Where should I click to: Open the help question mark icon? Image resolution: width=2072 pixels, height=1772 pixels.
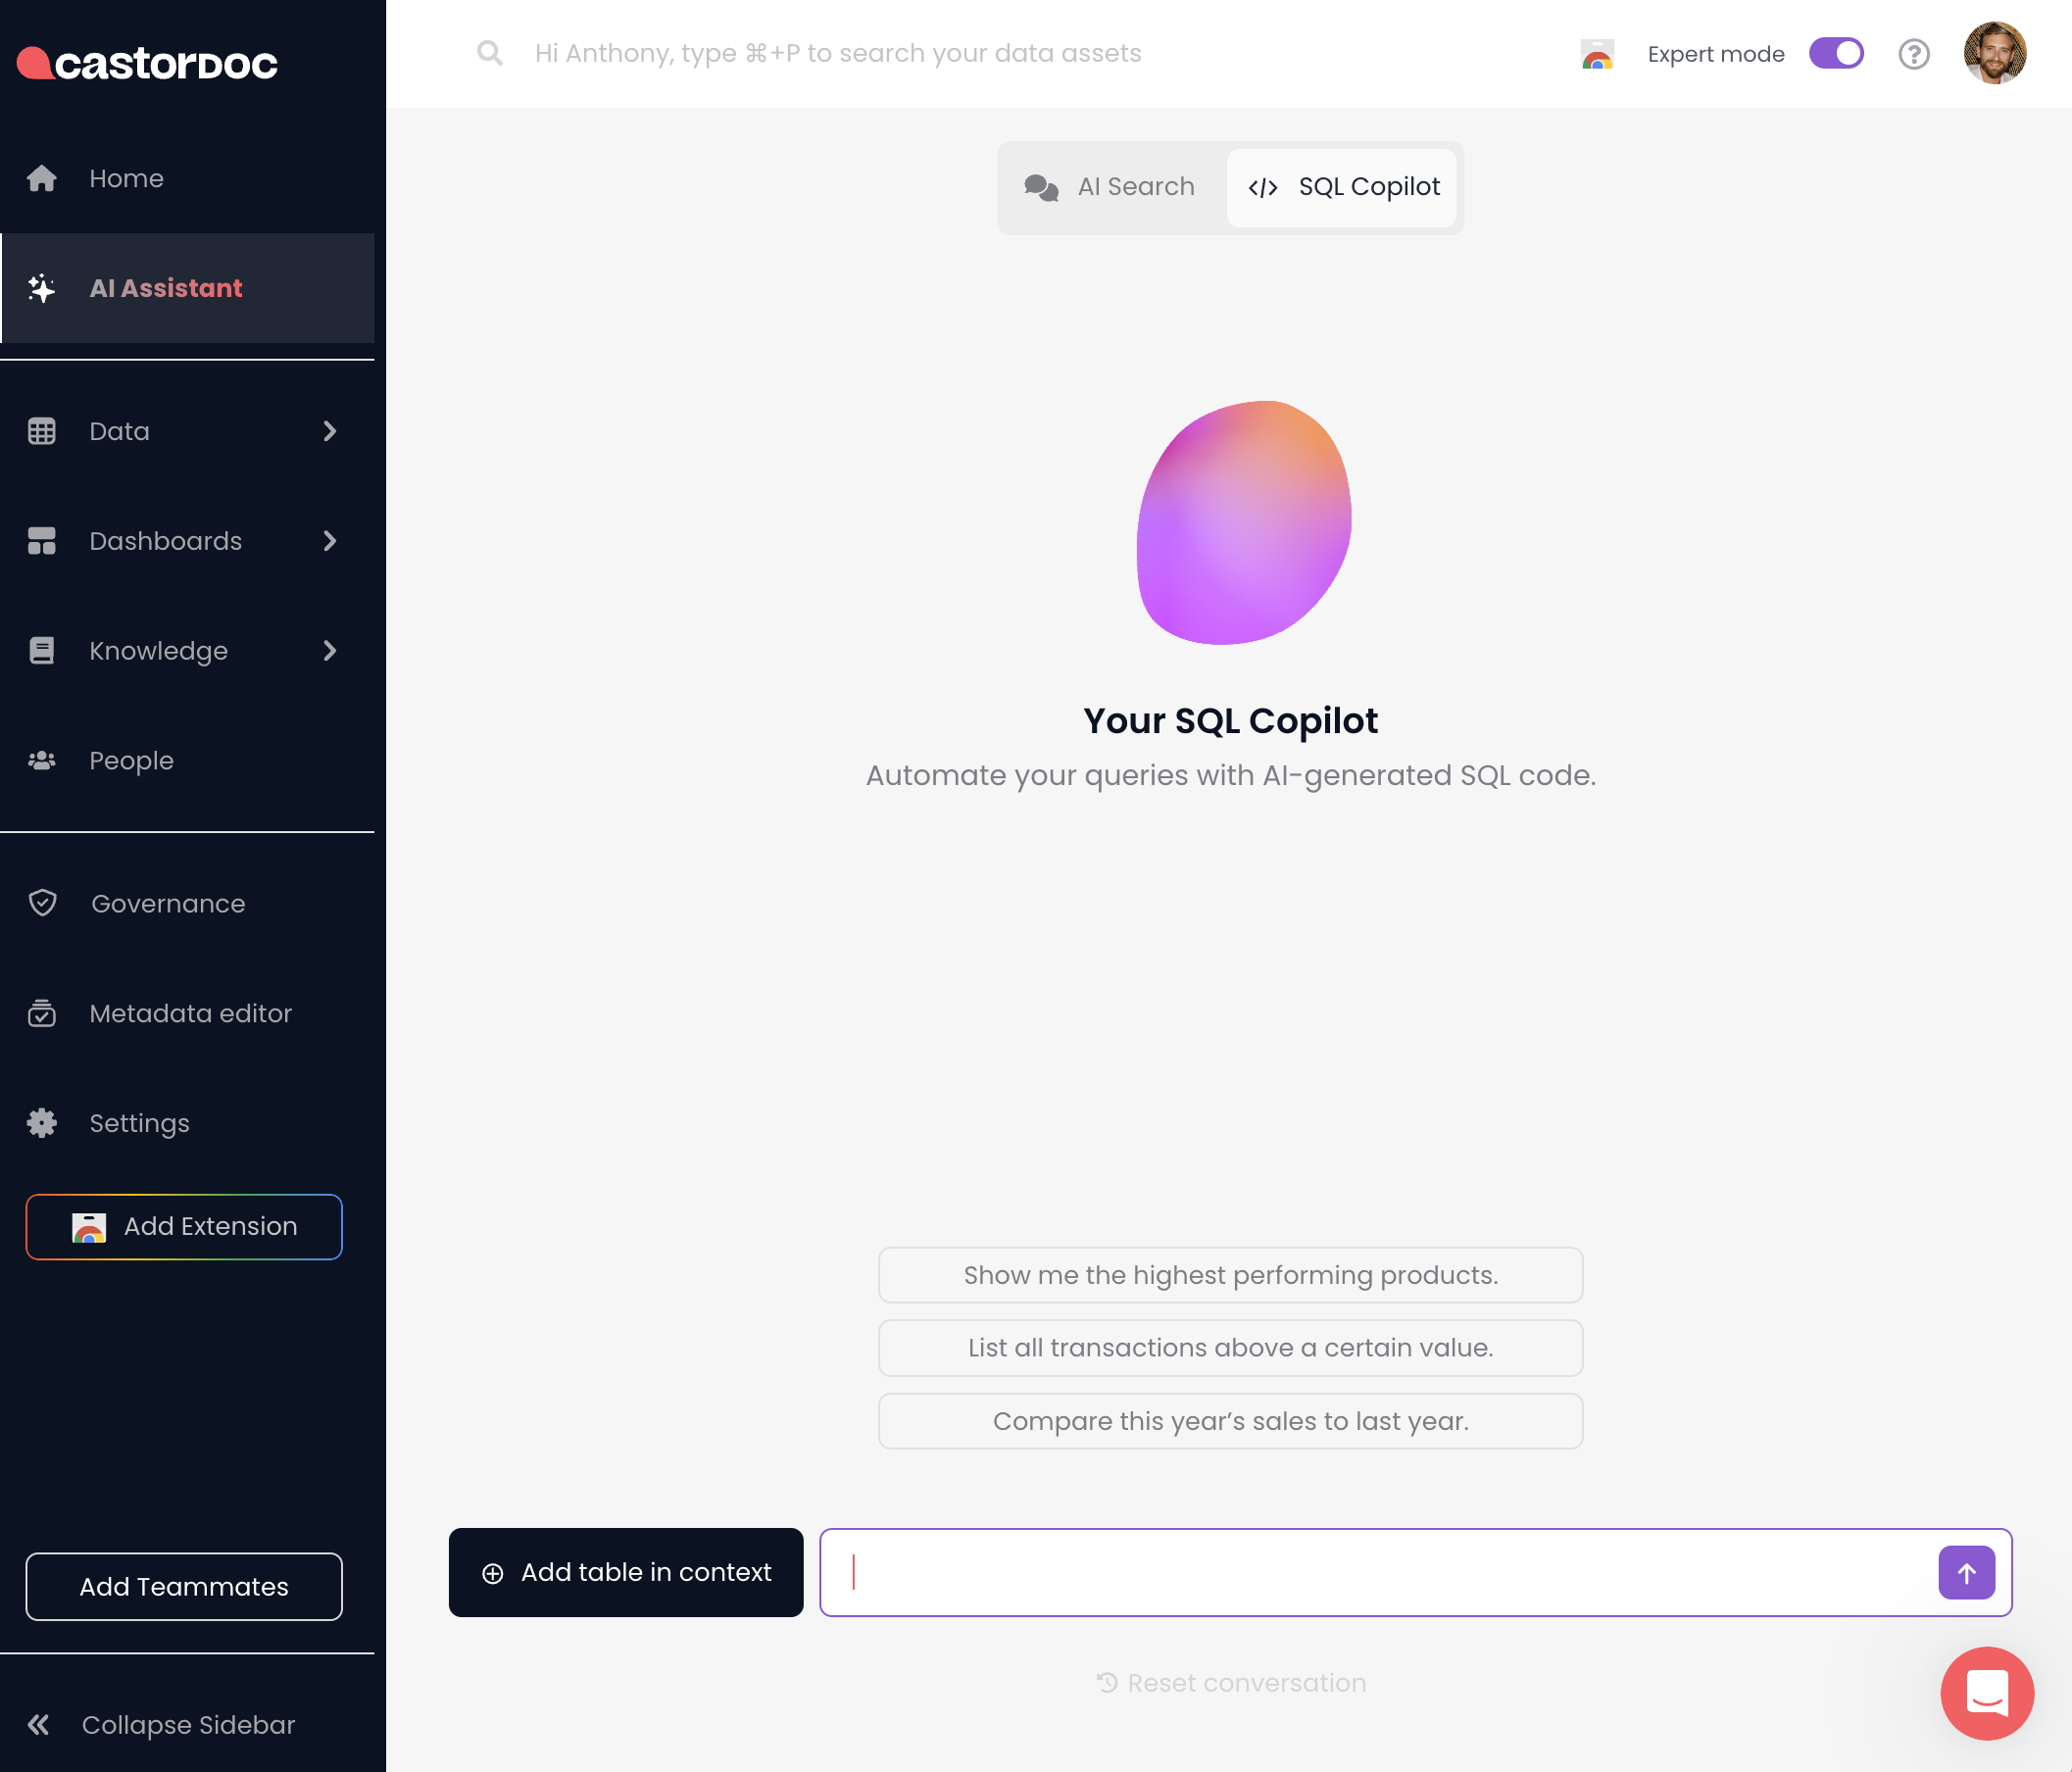point(1913,54)
